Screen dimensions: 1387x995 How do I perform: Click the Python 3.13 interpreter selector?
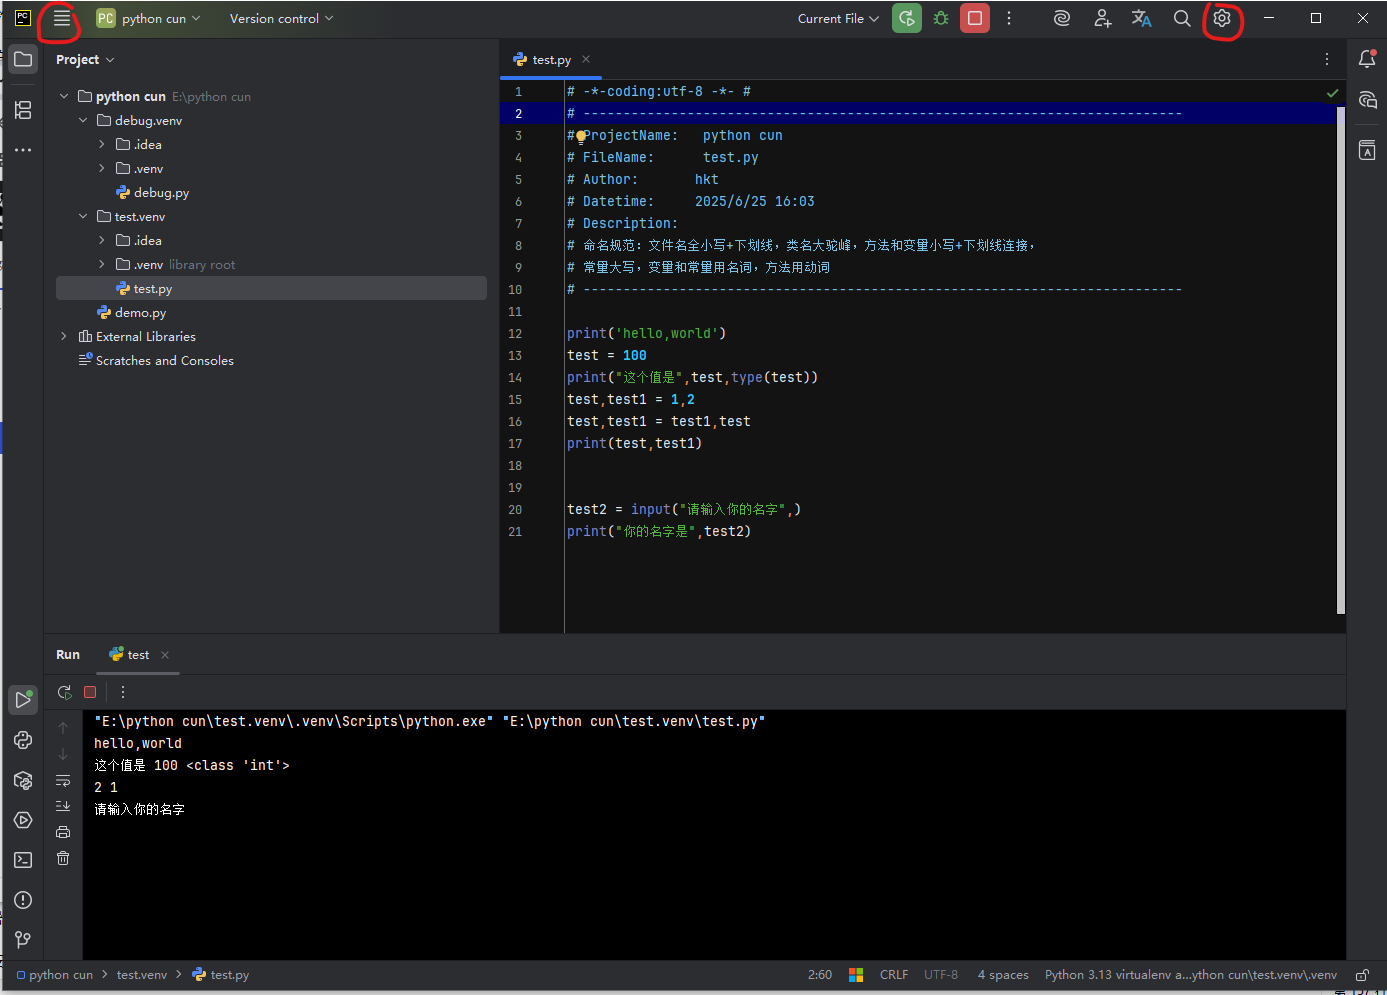(x=1190, y=975)
